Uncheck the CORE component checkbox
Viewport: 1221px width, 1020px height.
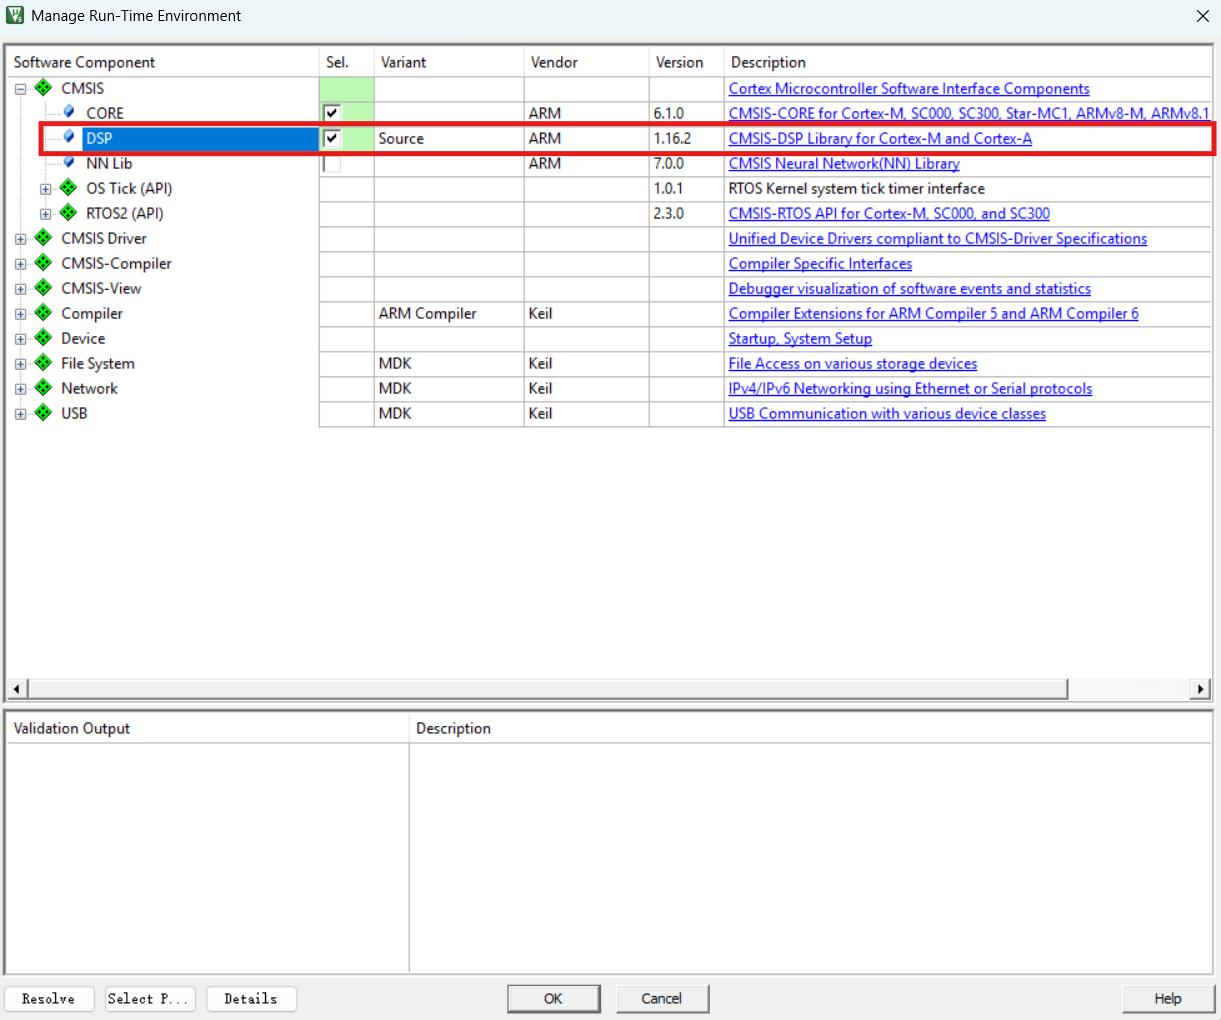tap(332, 113)
